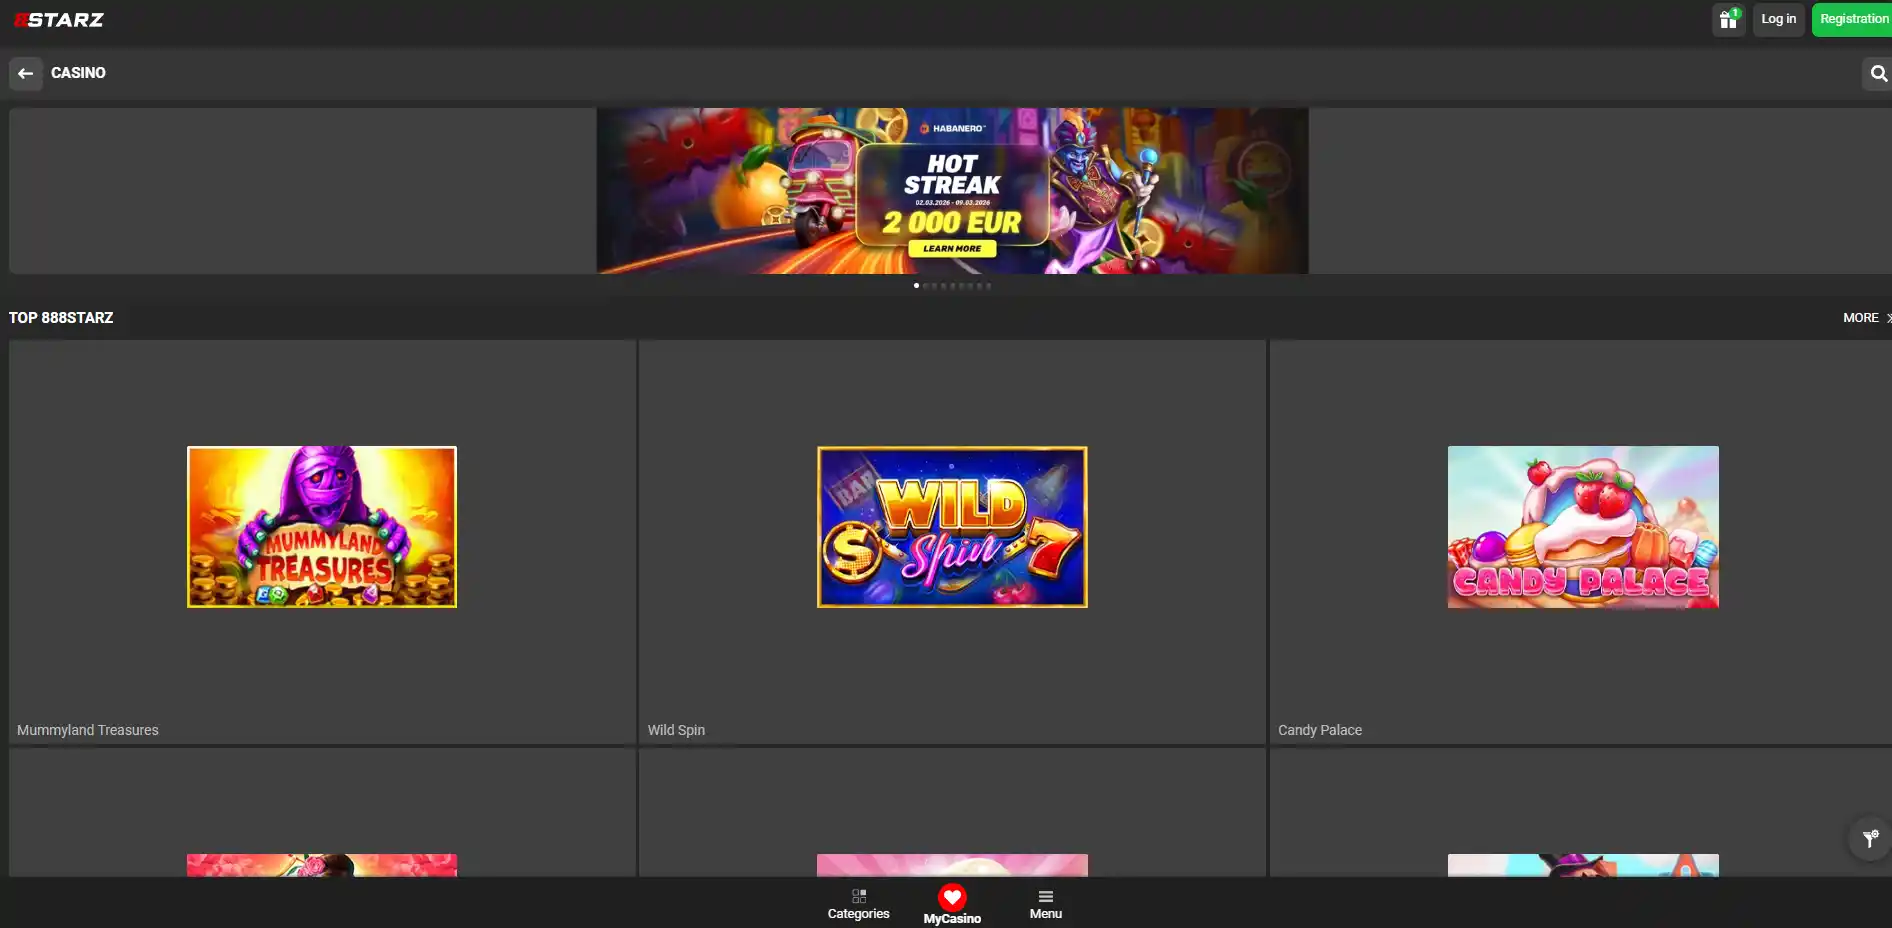1892x928 pixels.
Task: Select the first banner carousel dot
Action: point(916,286)
